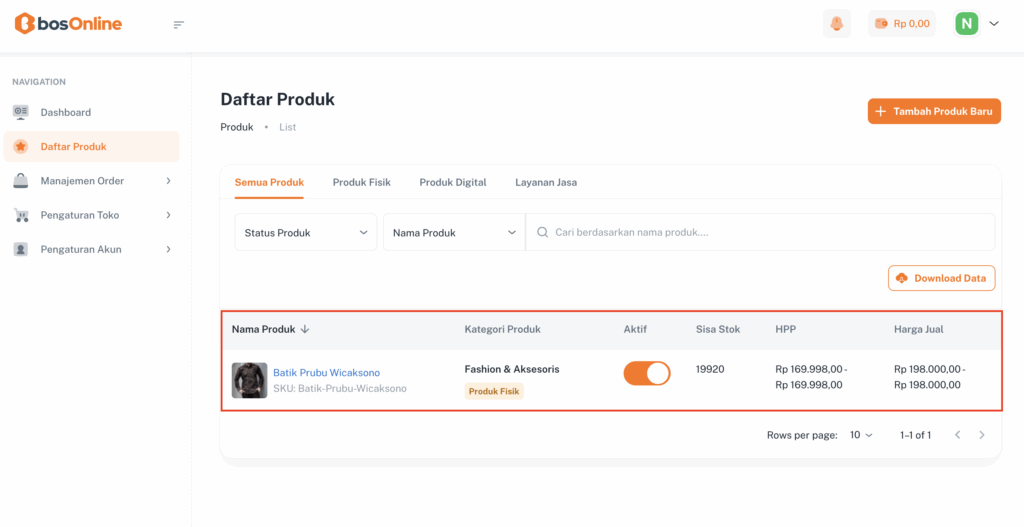Expand the profile menu chevron
Image resolution: width=1024 pixels, height=527 pixels.
click(x=994, y=23)
